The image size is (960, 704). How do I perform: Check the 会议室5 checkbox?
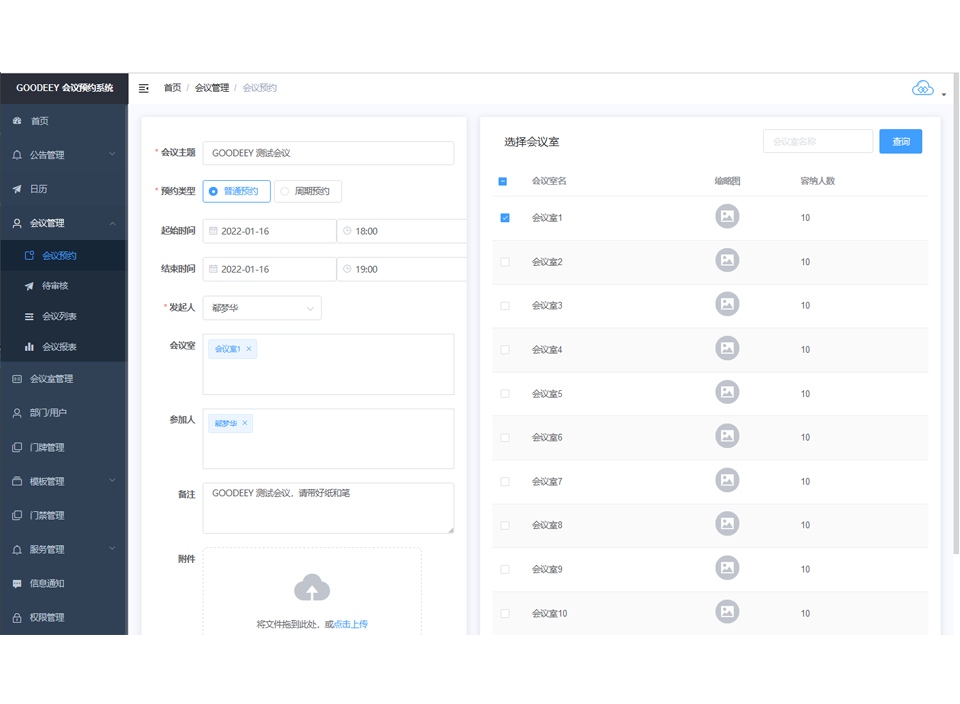505,394
